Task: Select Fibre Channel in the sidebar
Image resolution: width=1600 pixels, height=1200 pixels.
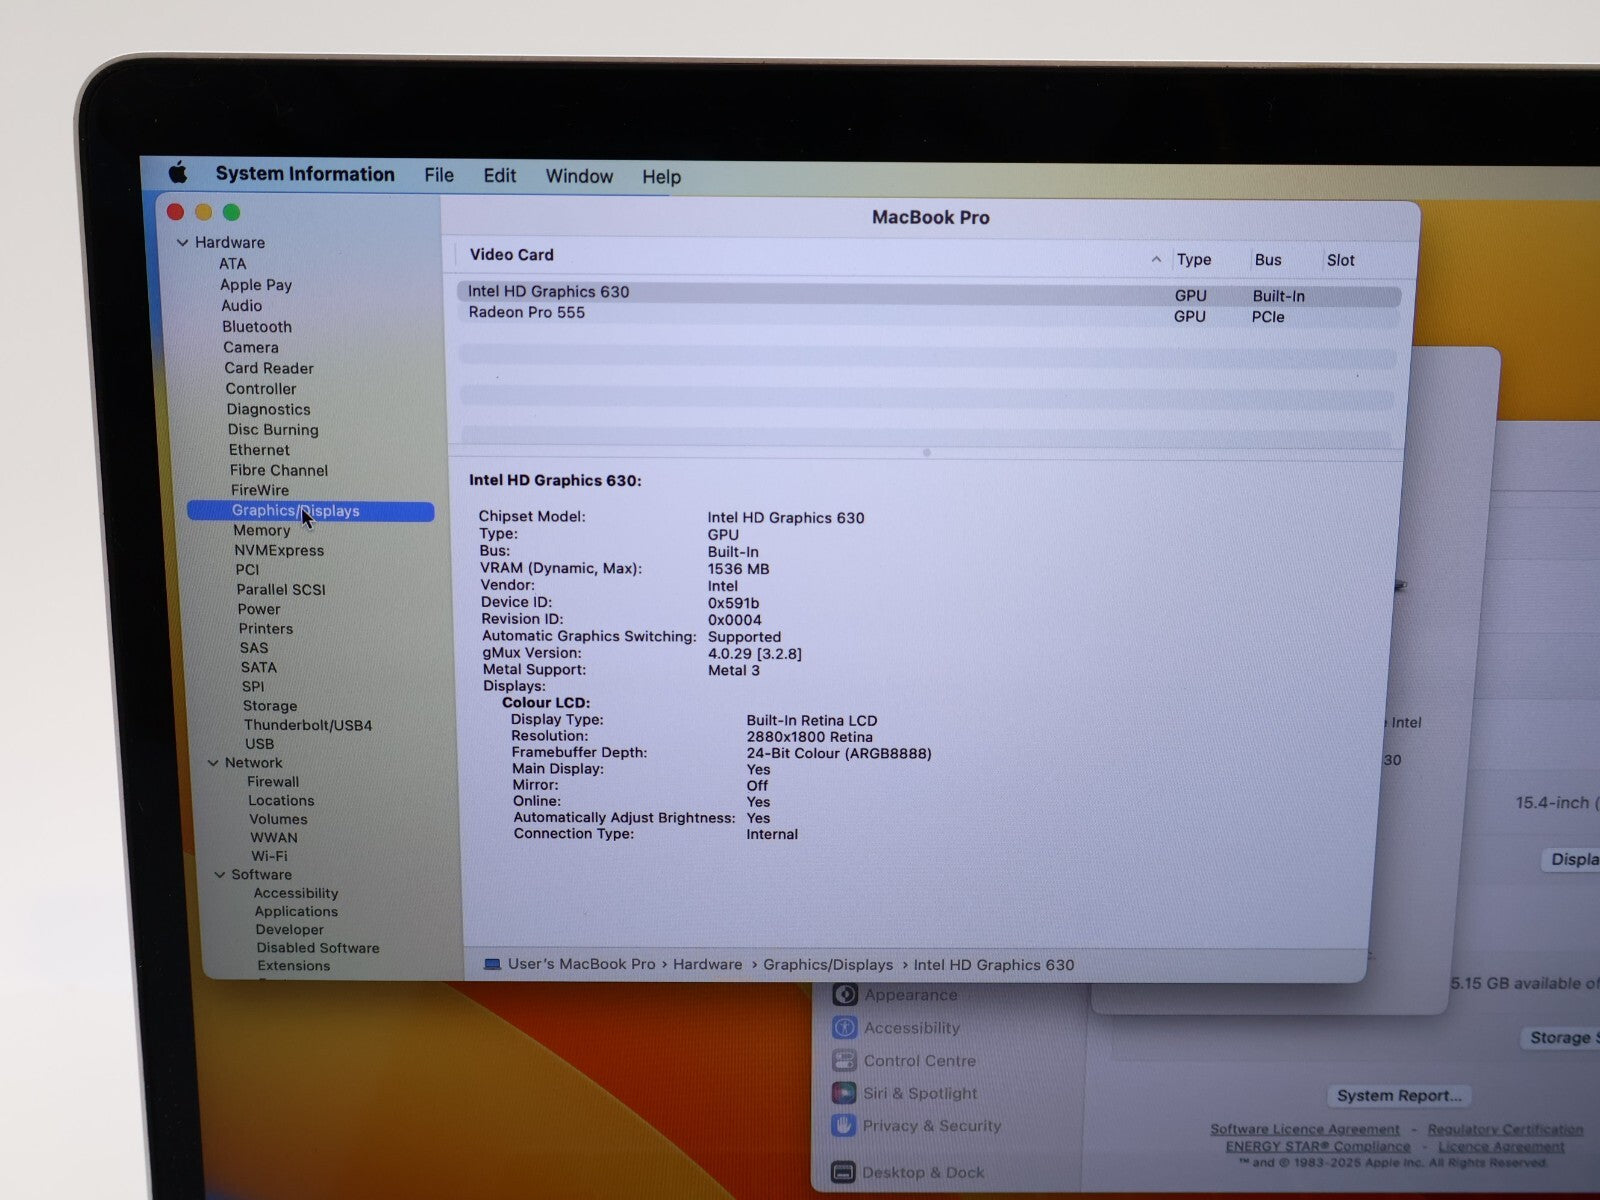Action: [x=279, y=470]
